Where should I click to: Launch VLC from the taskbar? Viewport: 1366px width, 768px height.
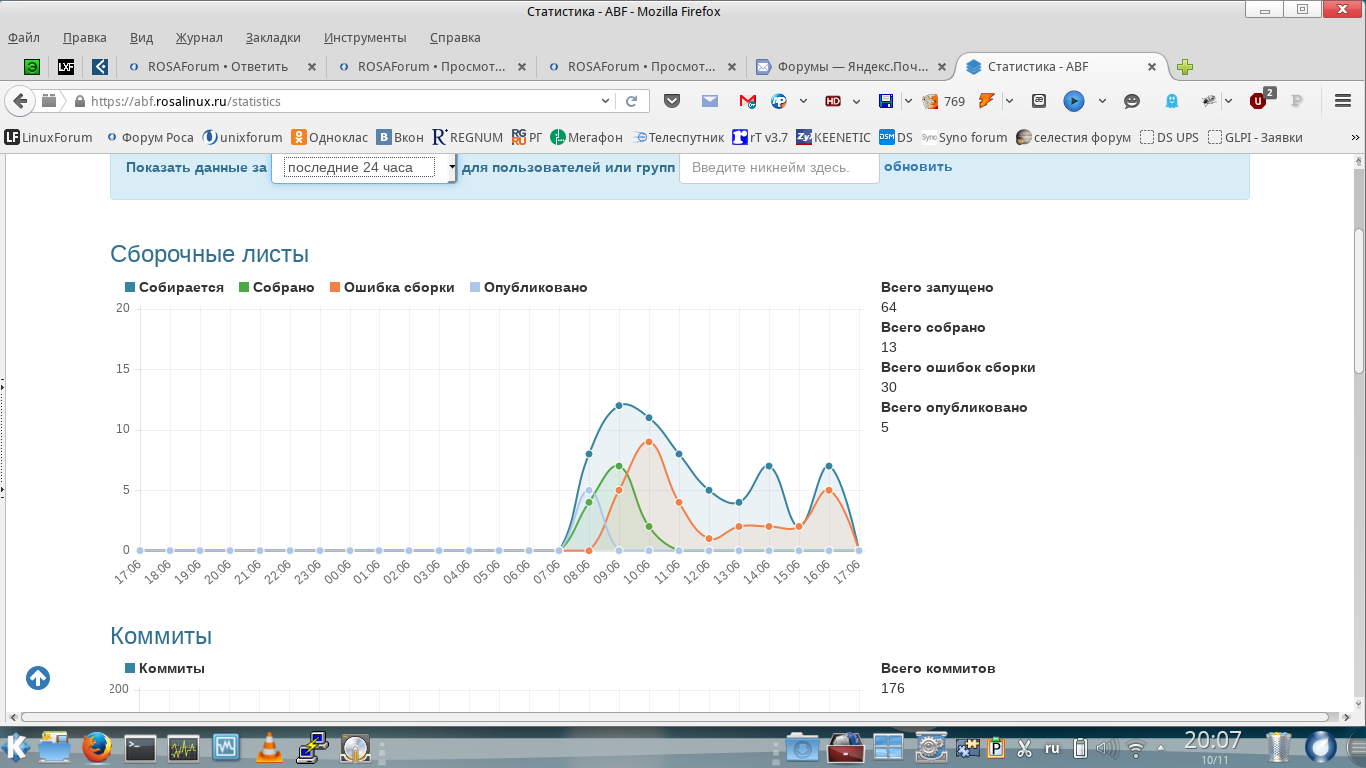(x=268, y=747)
